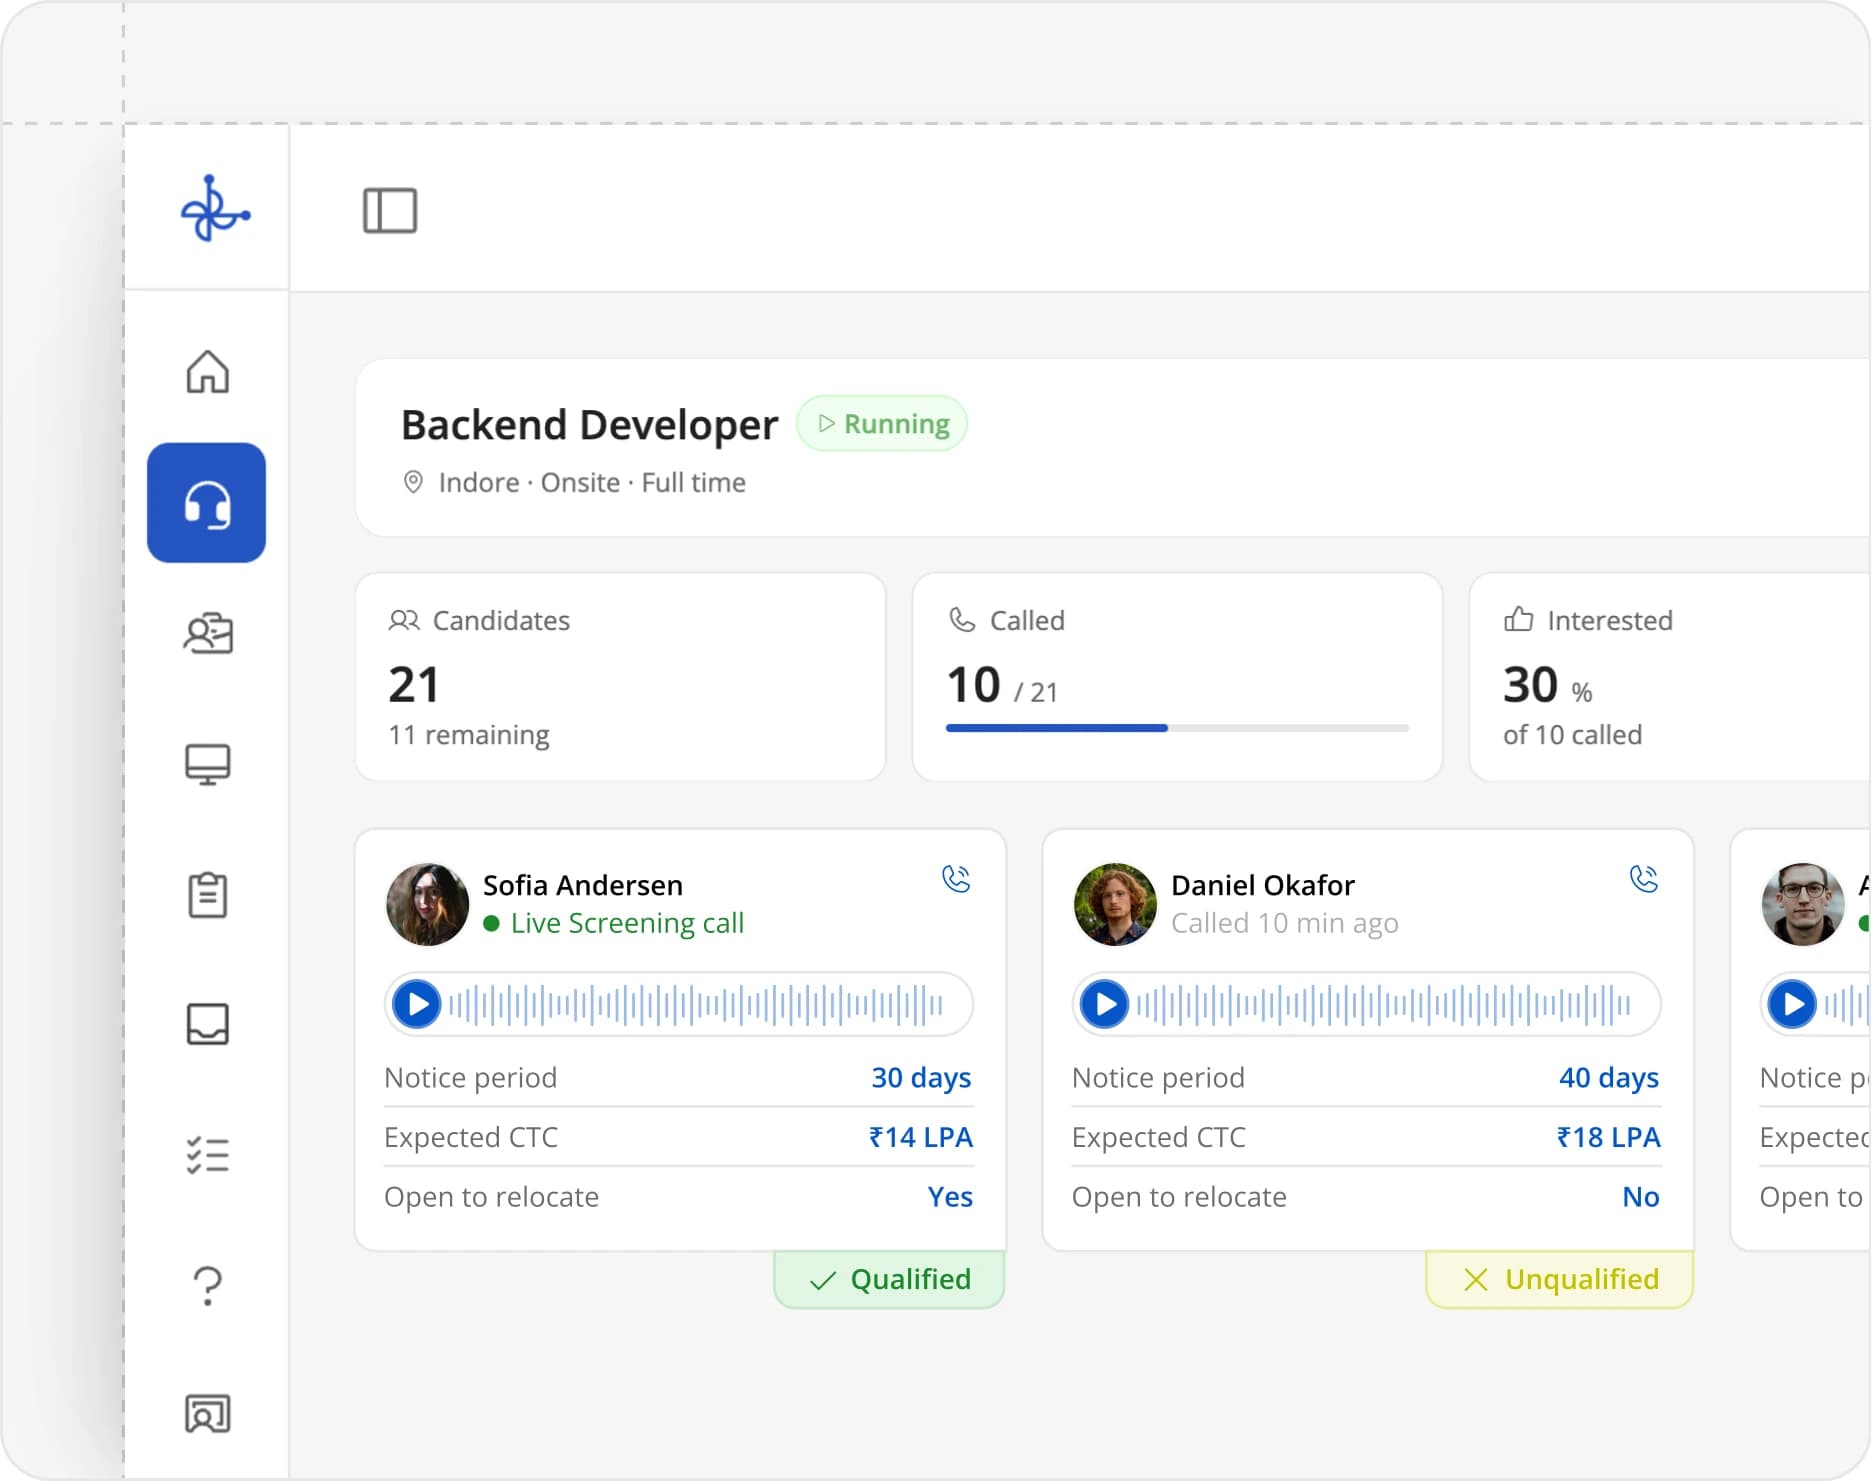
Task: Click the Indore · Onsite · Full time text
Action: coord(592,482)
